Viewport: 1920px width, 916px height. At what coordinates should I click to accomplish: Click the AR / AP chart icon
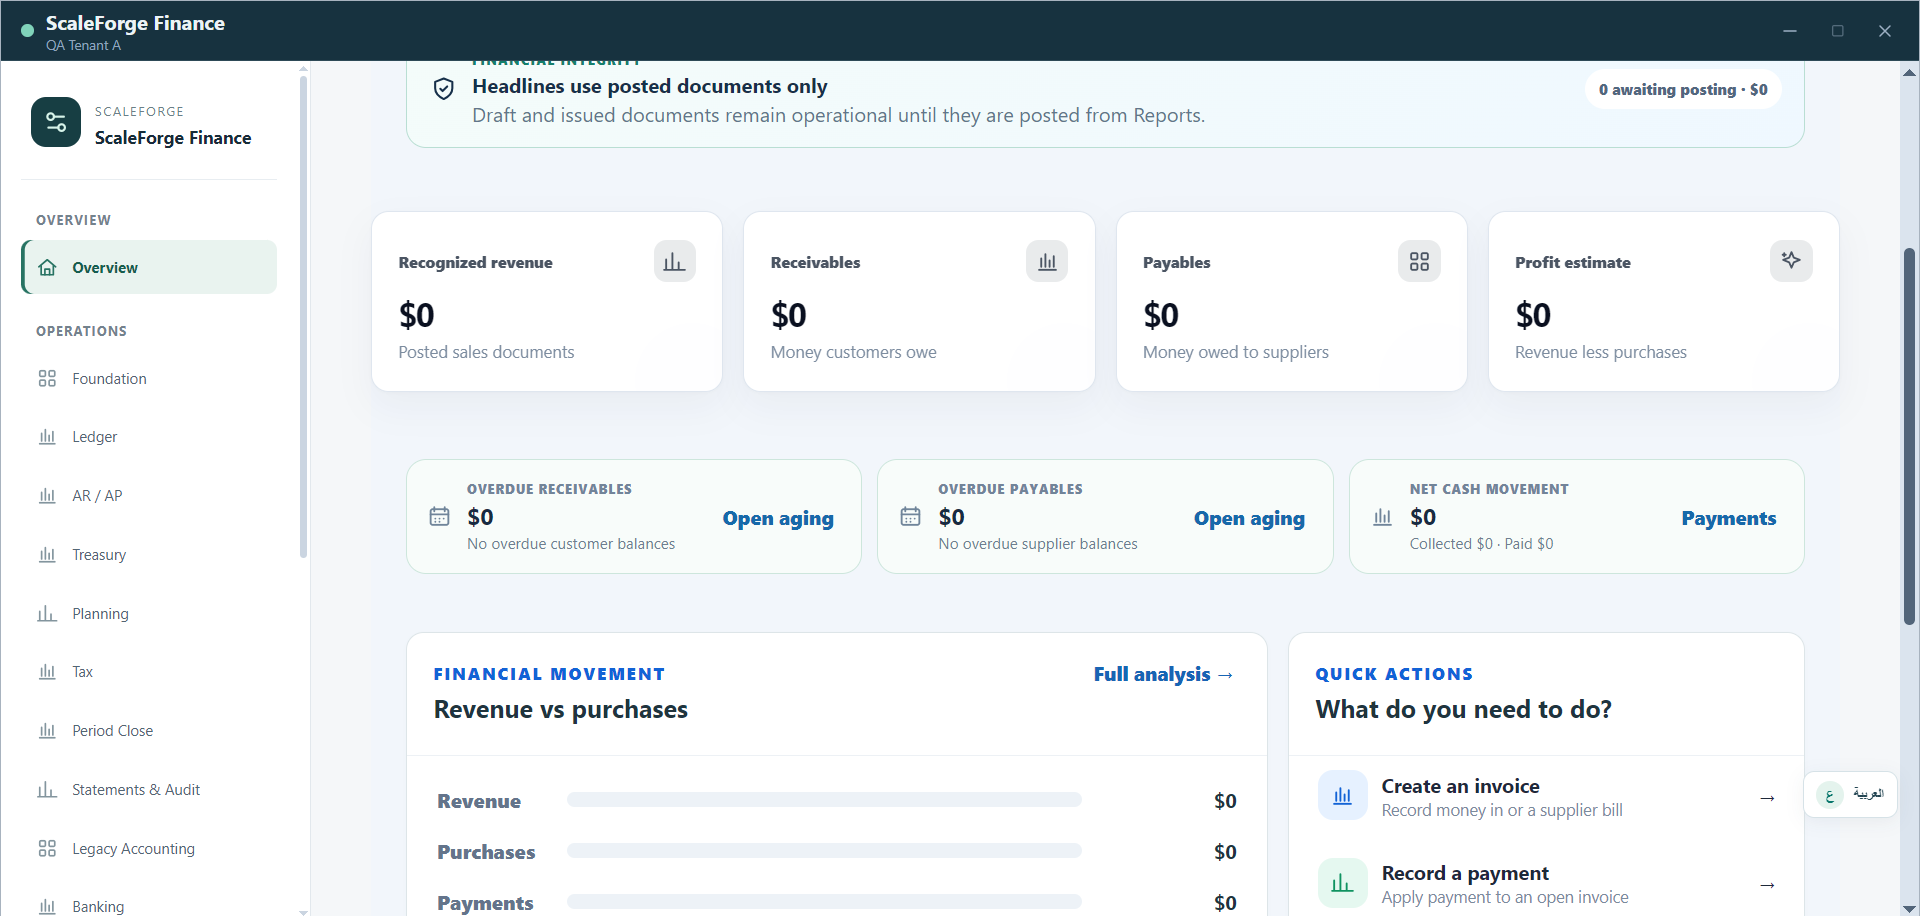coord(47,496)
